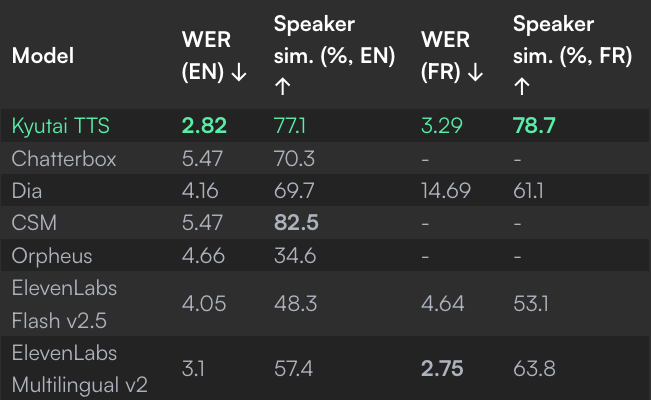Screen dimensions: 651x400
Task: Select the ElevenLabs Flash v2.5 label
Action: pos(64,304)
